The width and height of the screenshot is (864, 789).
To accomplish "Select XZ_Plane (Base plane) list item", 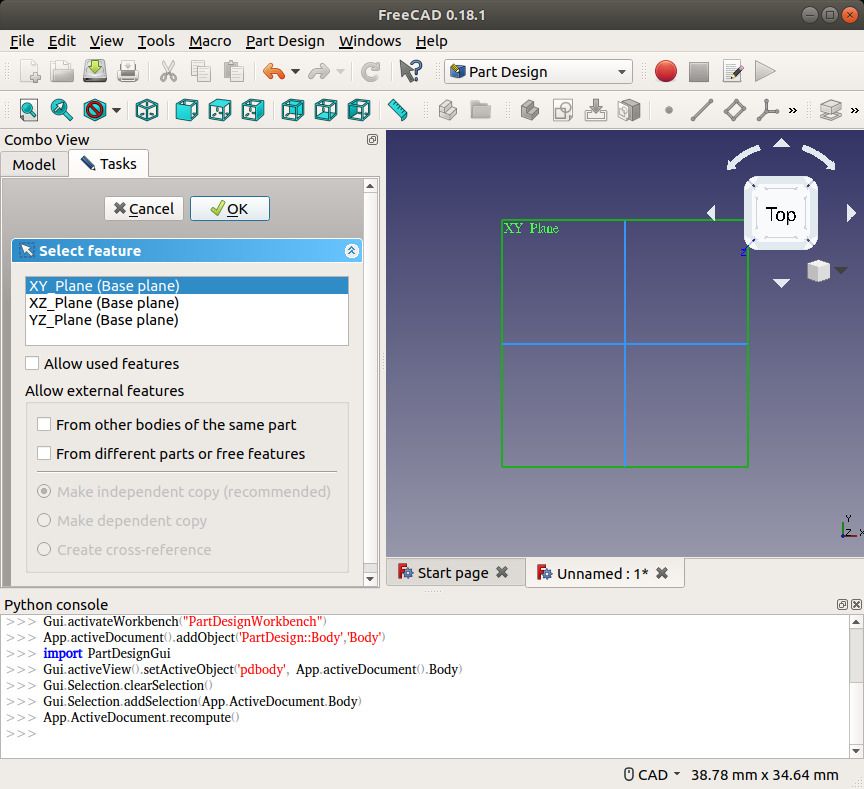I will [x=187, y=303].
